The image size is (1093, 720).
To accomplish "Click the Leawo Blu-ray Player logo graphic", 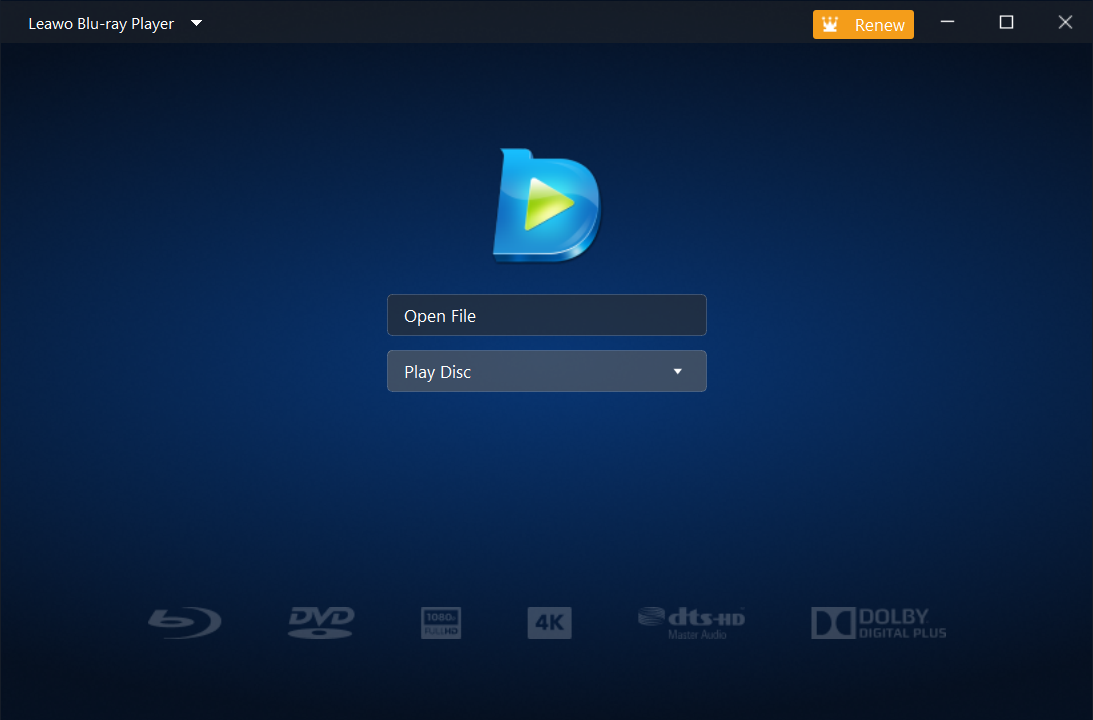I will (546, 204).
